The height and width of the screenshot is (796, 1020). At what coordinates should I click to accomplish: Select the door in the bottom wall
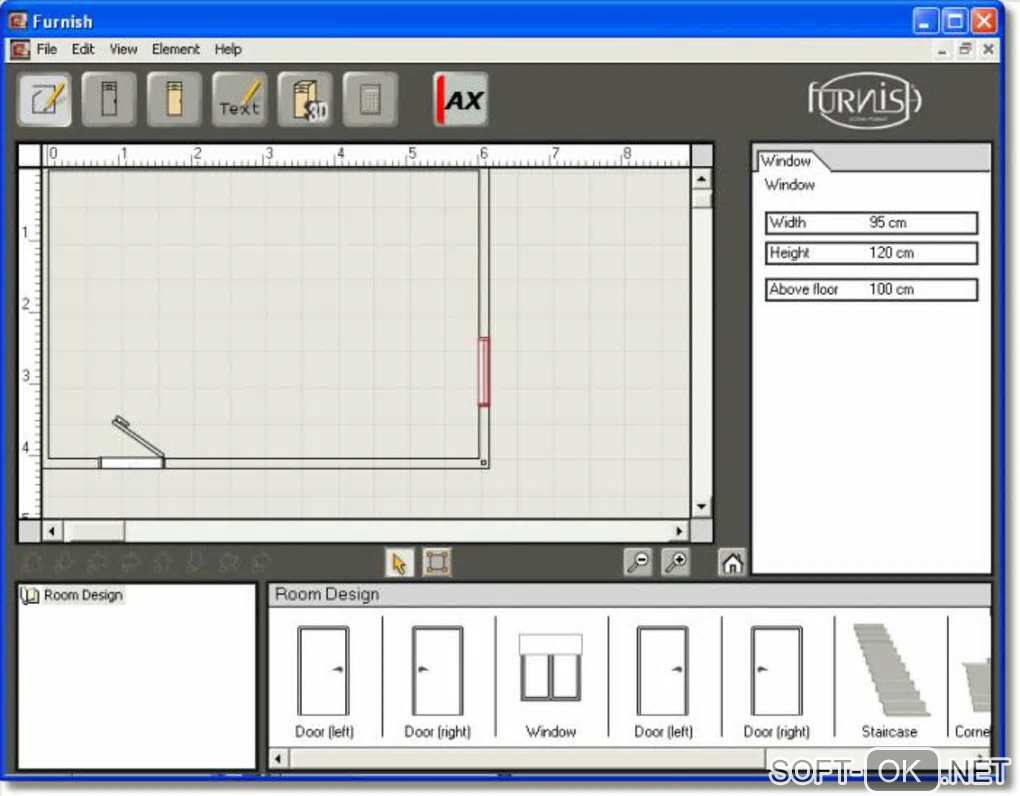(x=132, y=462)
